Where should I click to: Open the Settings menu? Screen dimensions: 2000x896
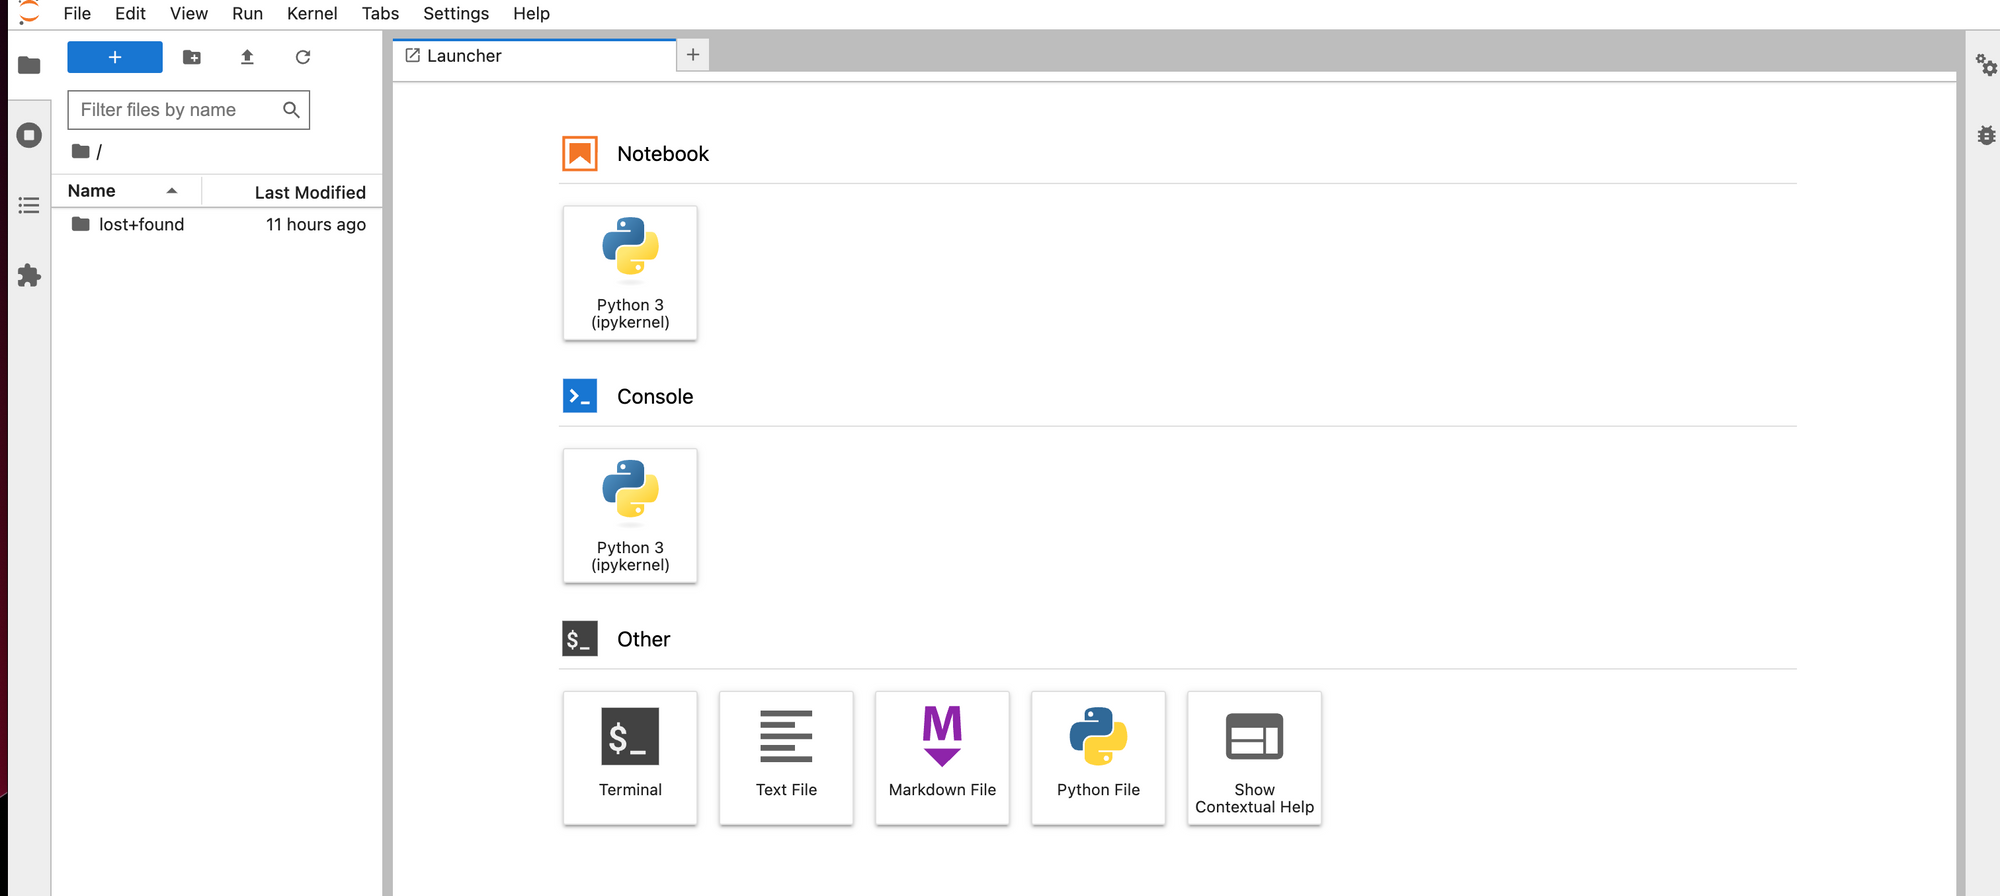[456, 13]
